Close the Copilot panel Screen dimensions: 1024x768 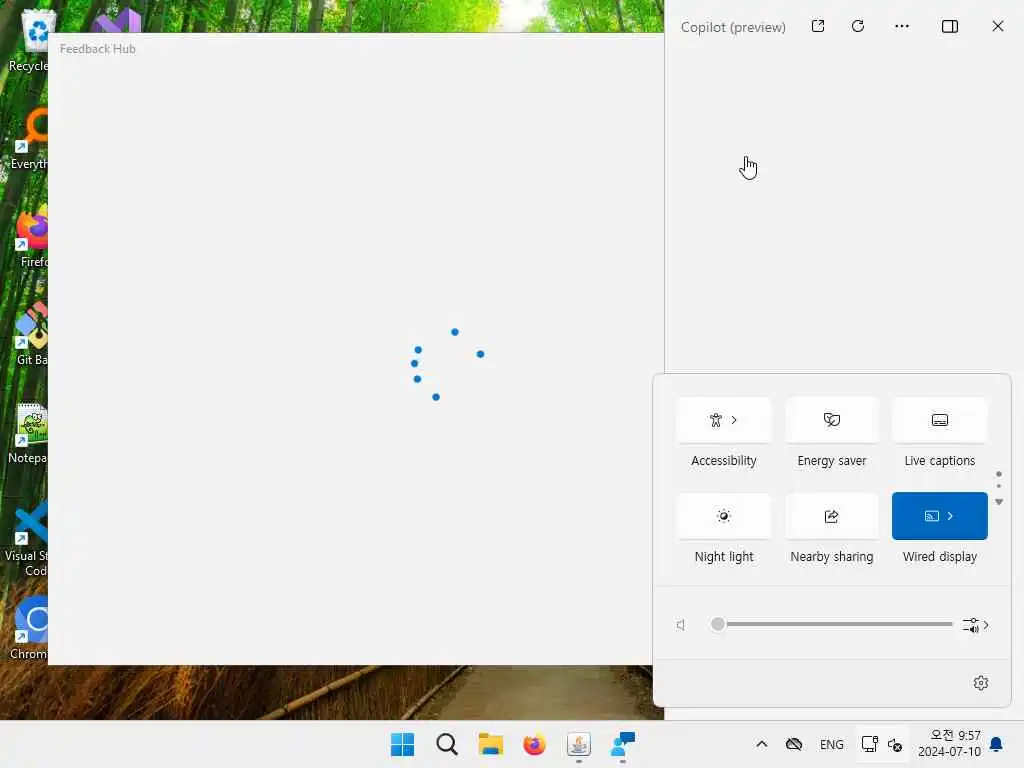[x=998, y=26]
